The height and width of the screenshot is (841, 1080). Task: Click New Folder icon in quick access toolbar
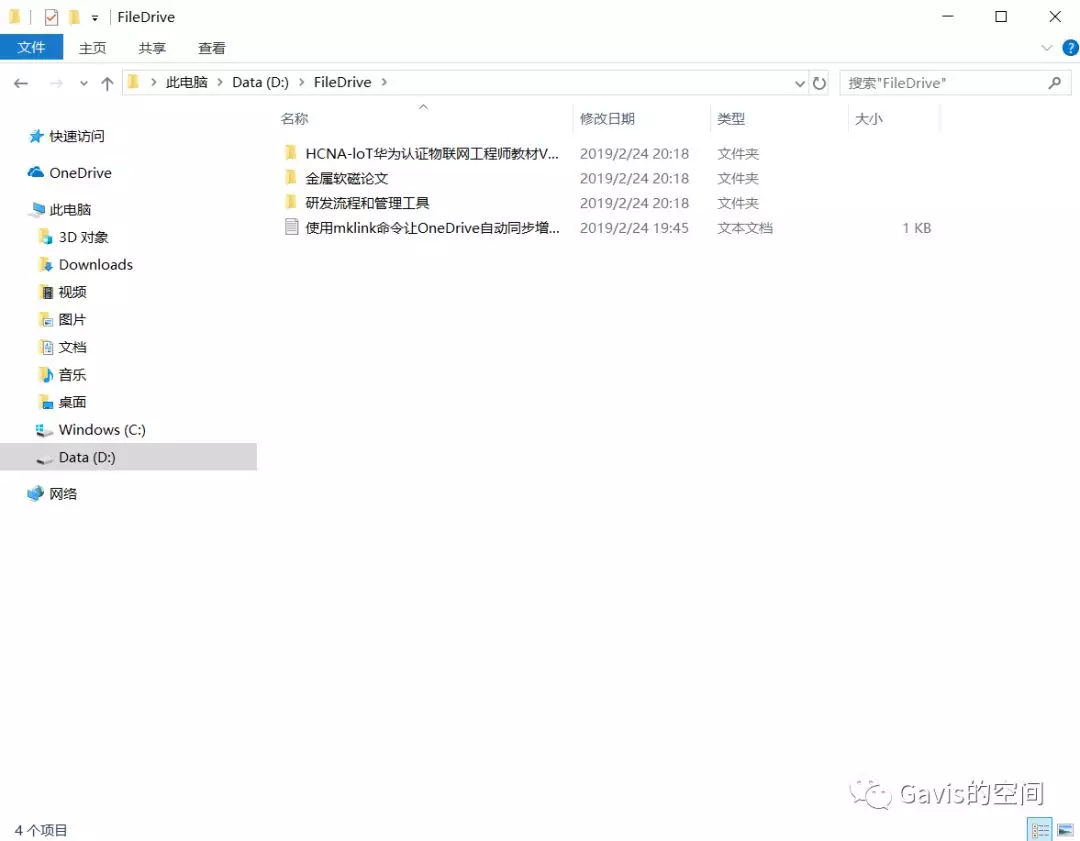click(x=74, y=17)
